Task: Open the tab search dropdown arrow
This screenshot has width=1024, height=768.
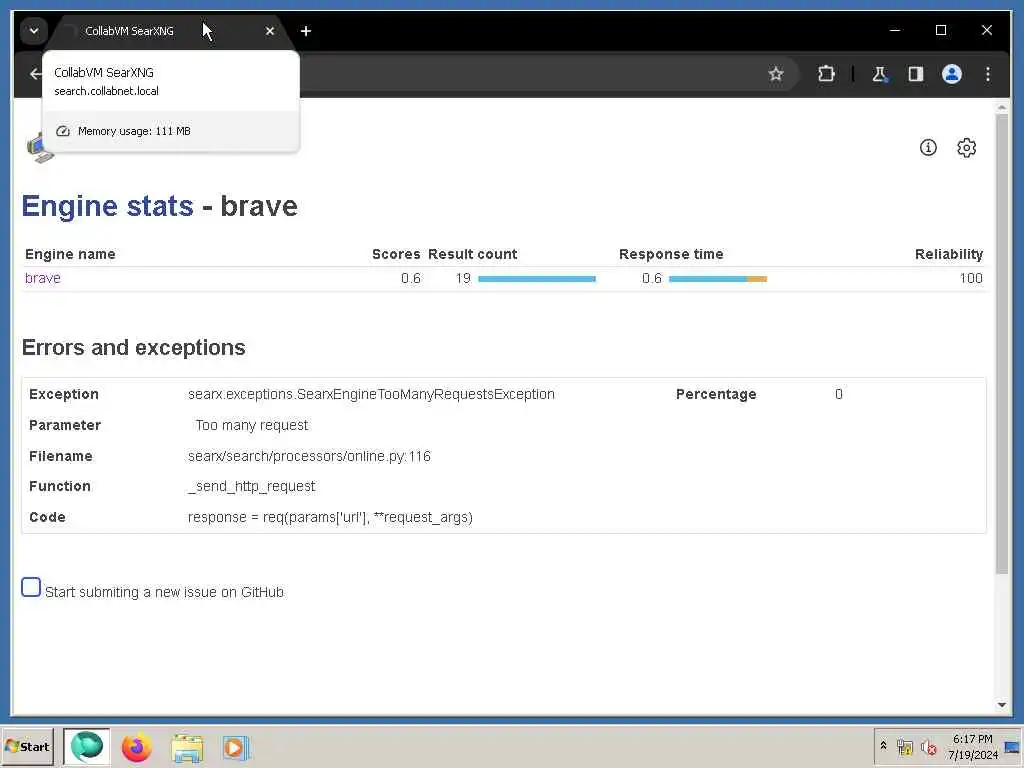Action: coord(33,31)
